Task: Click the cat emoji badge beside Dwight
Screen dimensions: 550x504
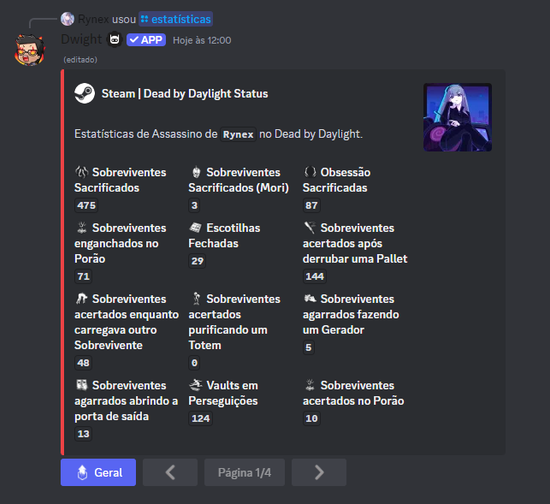Action: [x=114, y=40]
